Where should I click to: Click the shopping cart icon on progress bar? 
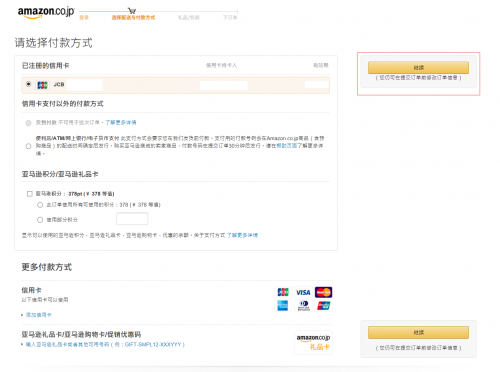click(132, 11)
